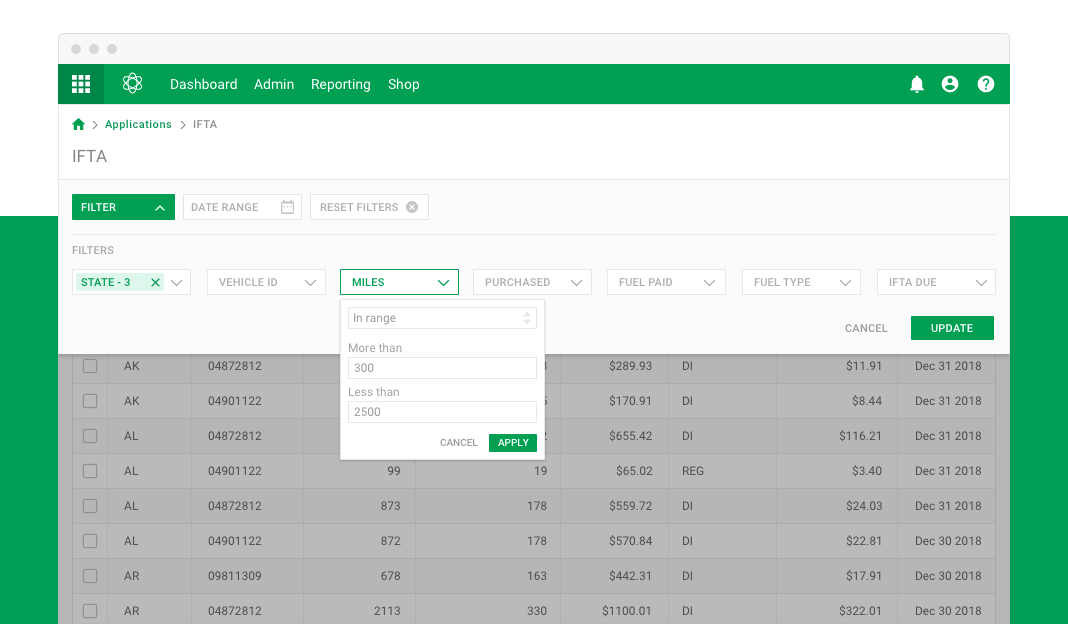
Task: Check the AL row with $559.72 checkbox
Action: coord(90,506)
